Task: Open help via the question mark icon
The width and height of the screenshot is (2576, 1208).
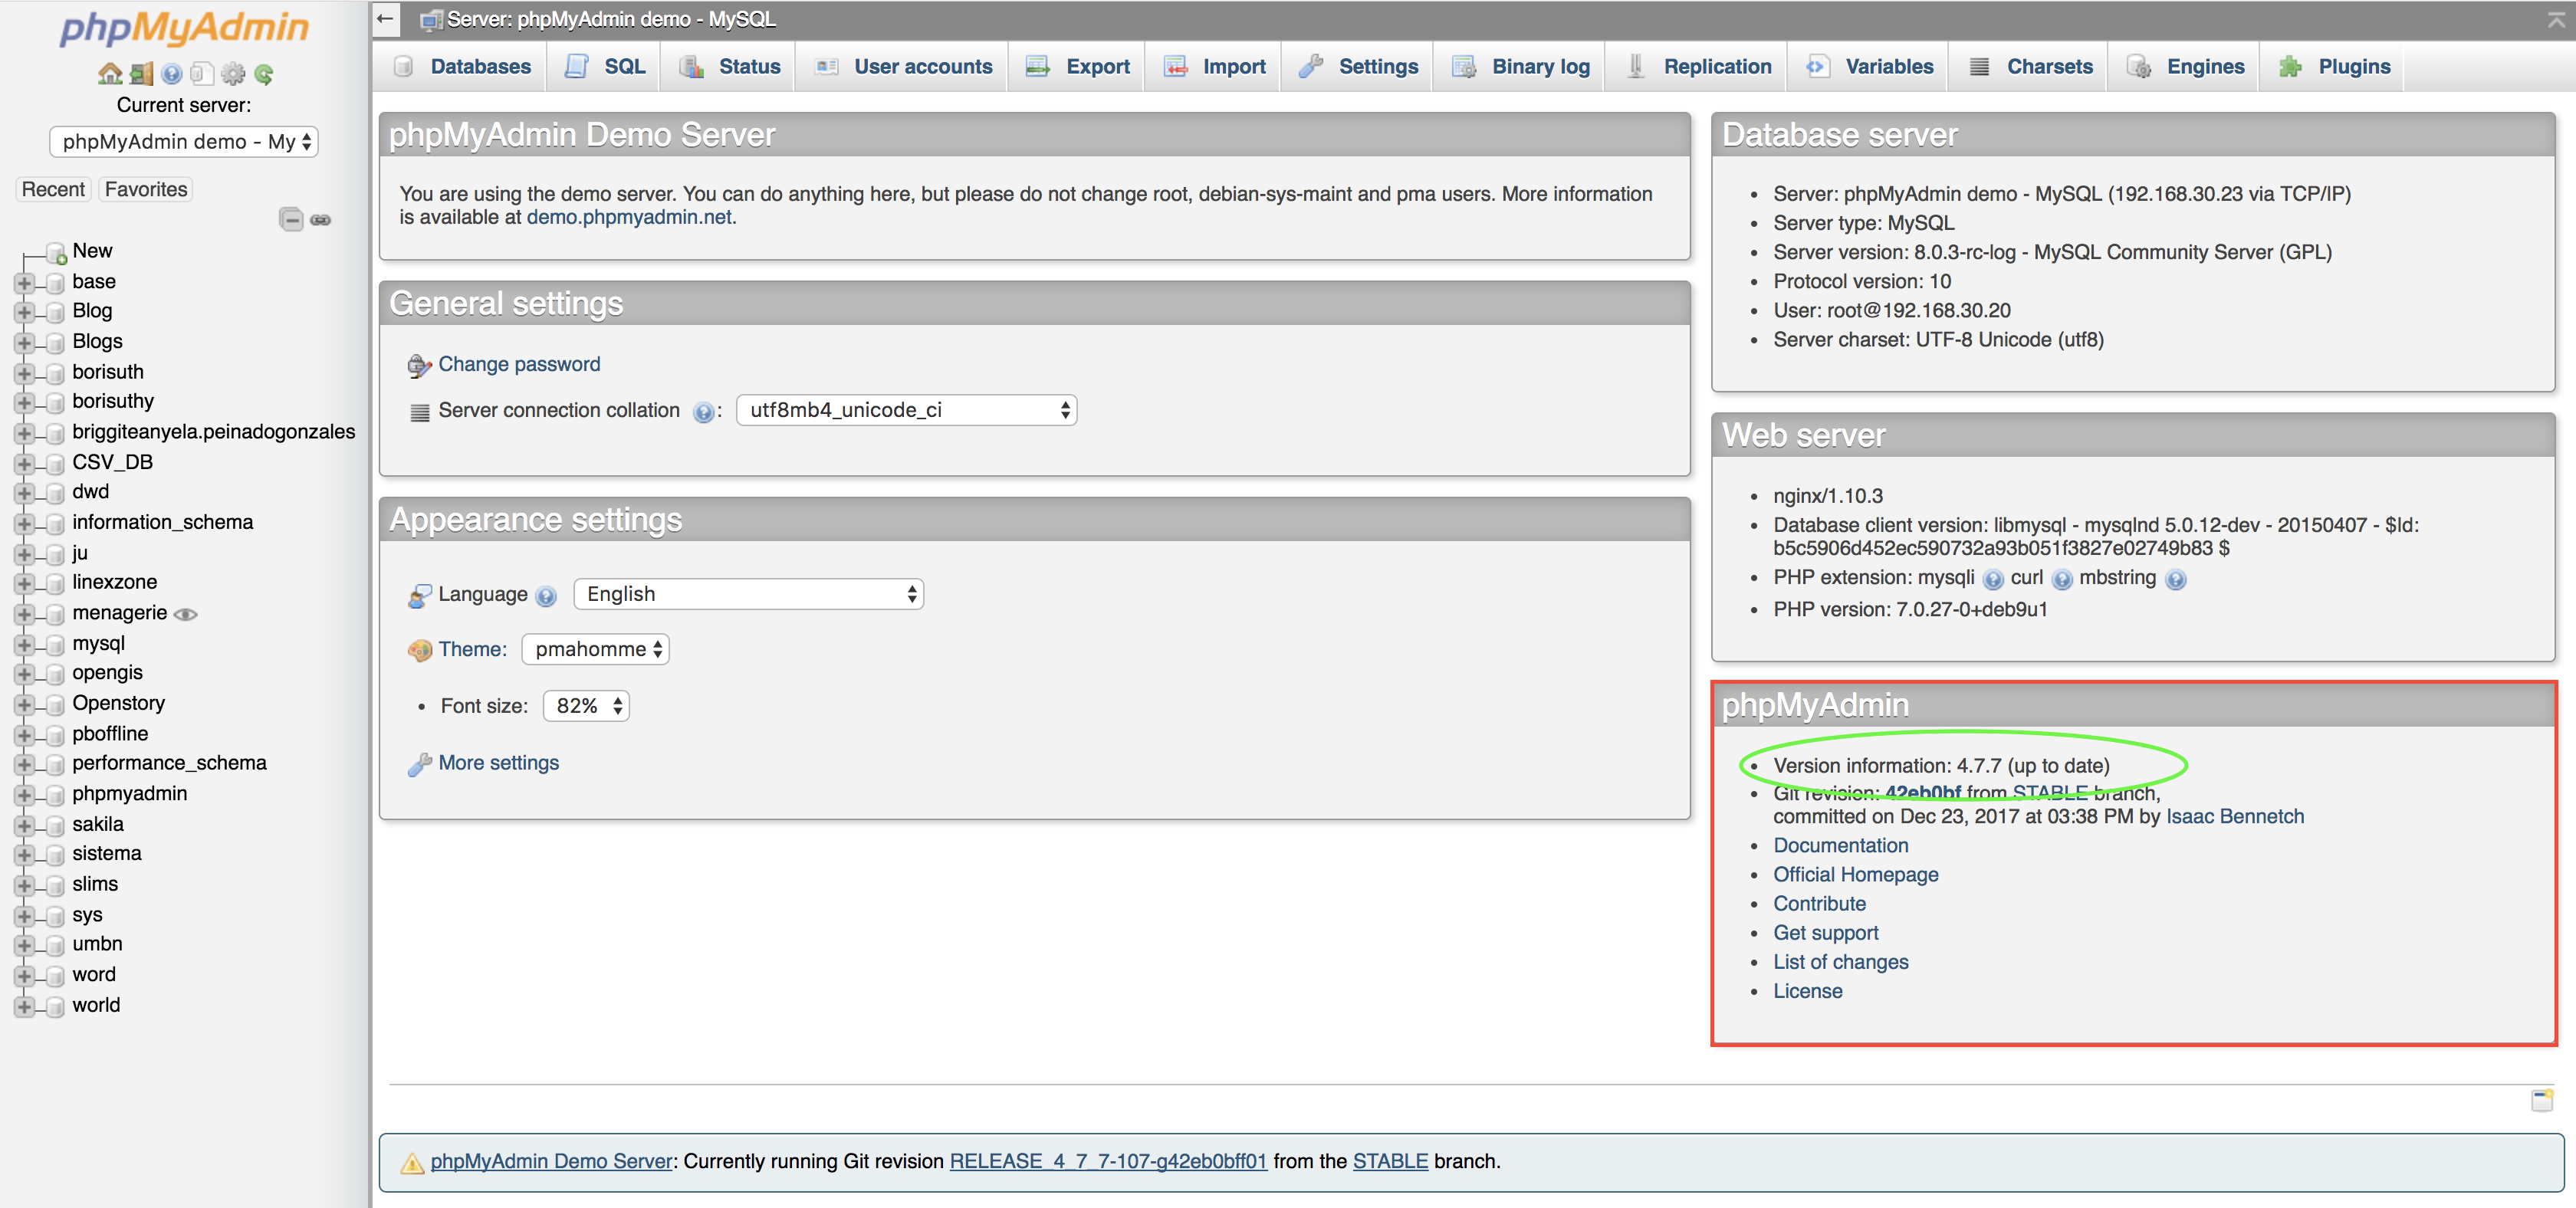Action: pos(171,73)
